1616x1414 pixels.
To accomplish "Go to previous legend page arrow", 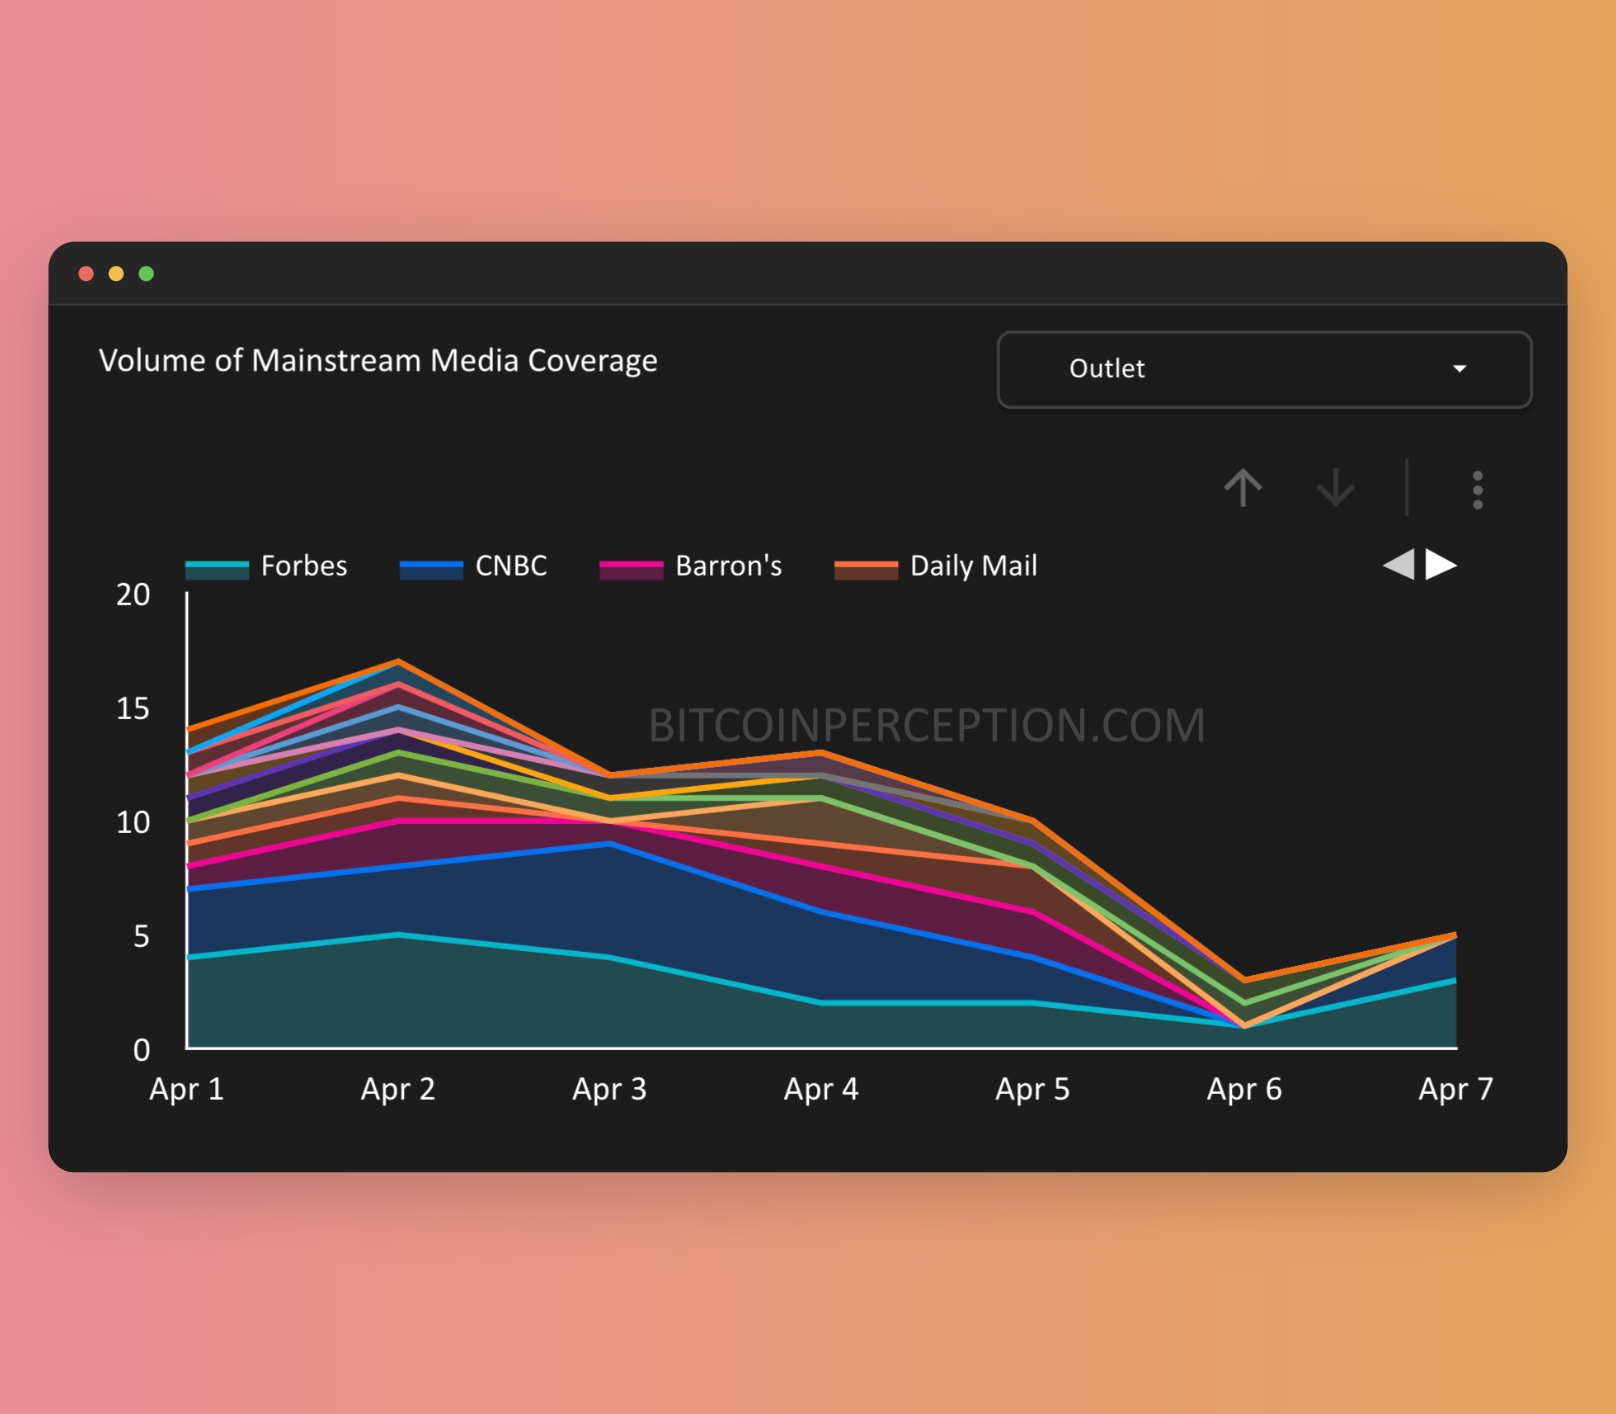I will 1399,564.
